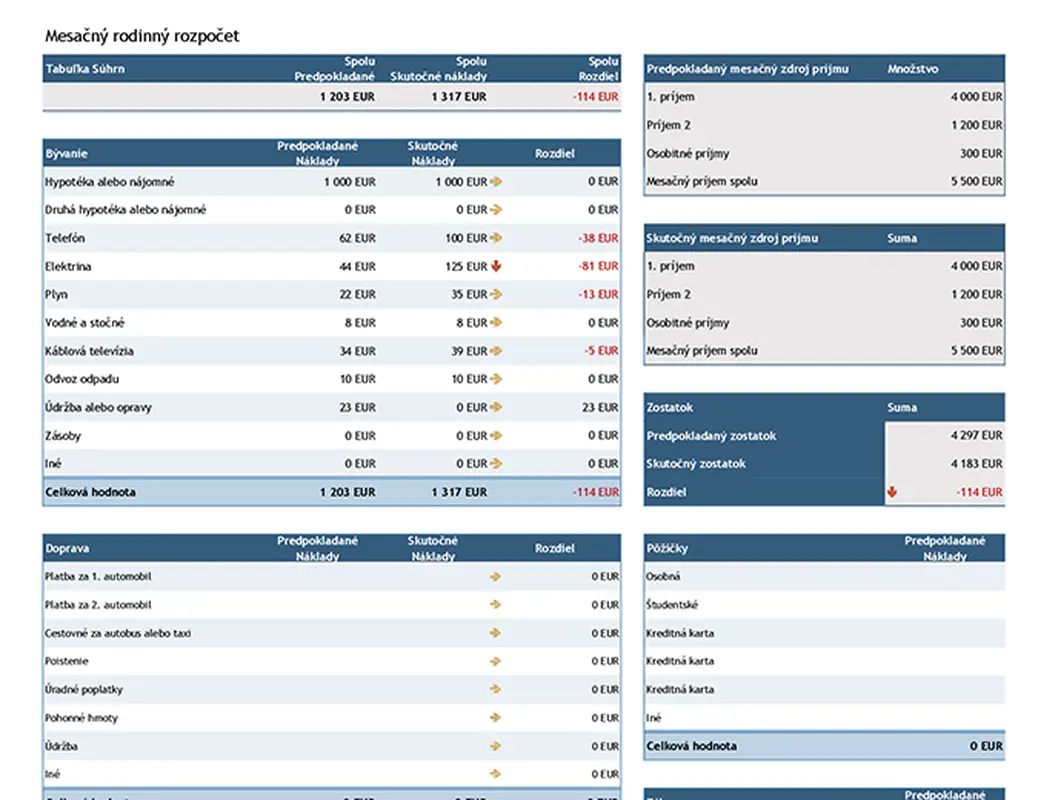Click the yellow arrow in Platba za 1. automobil row
This screenshot has width=1038, height=800.
coord(496,577)
